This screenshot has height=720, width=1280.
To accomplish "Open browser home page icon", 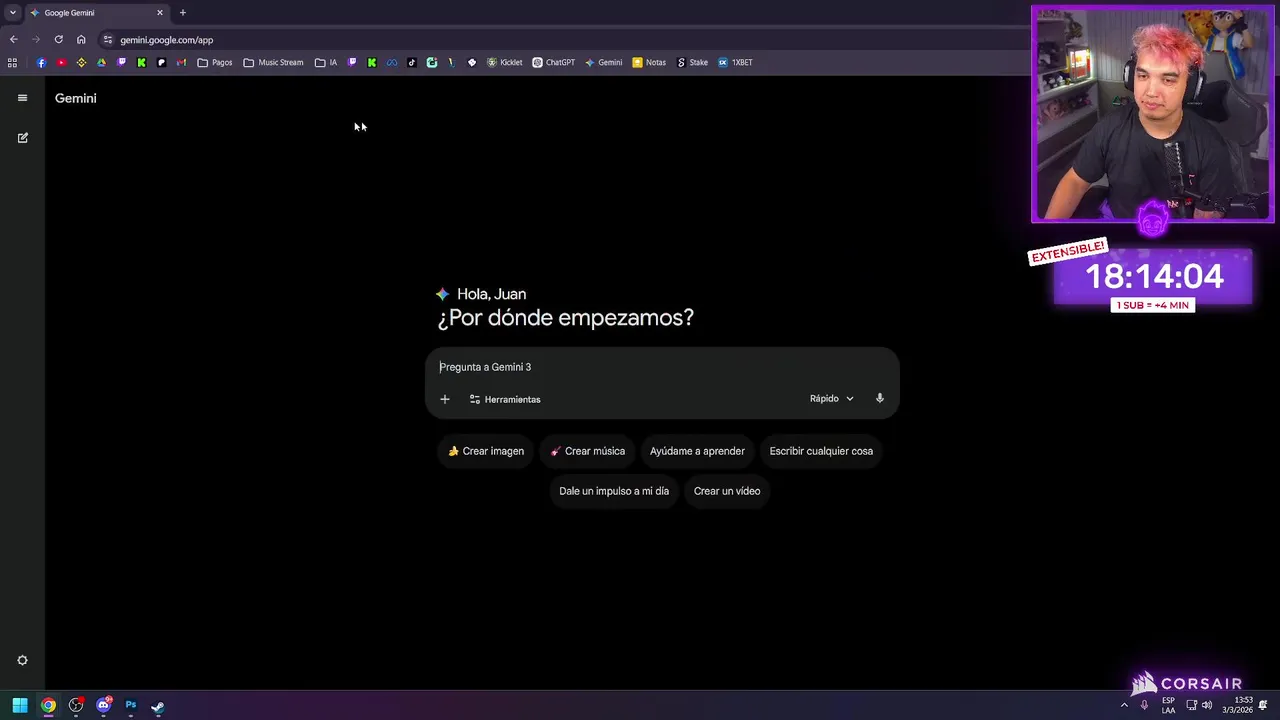I will [81, 40].
